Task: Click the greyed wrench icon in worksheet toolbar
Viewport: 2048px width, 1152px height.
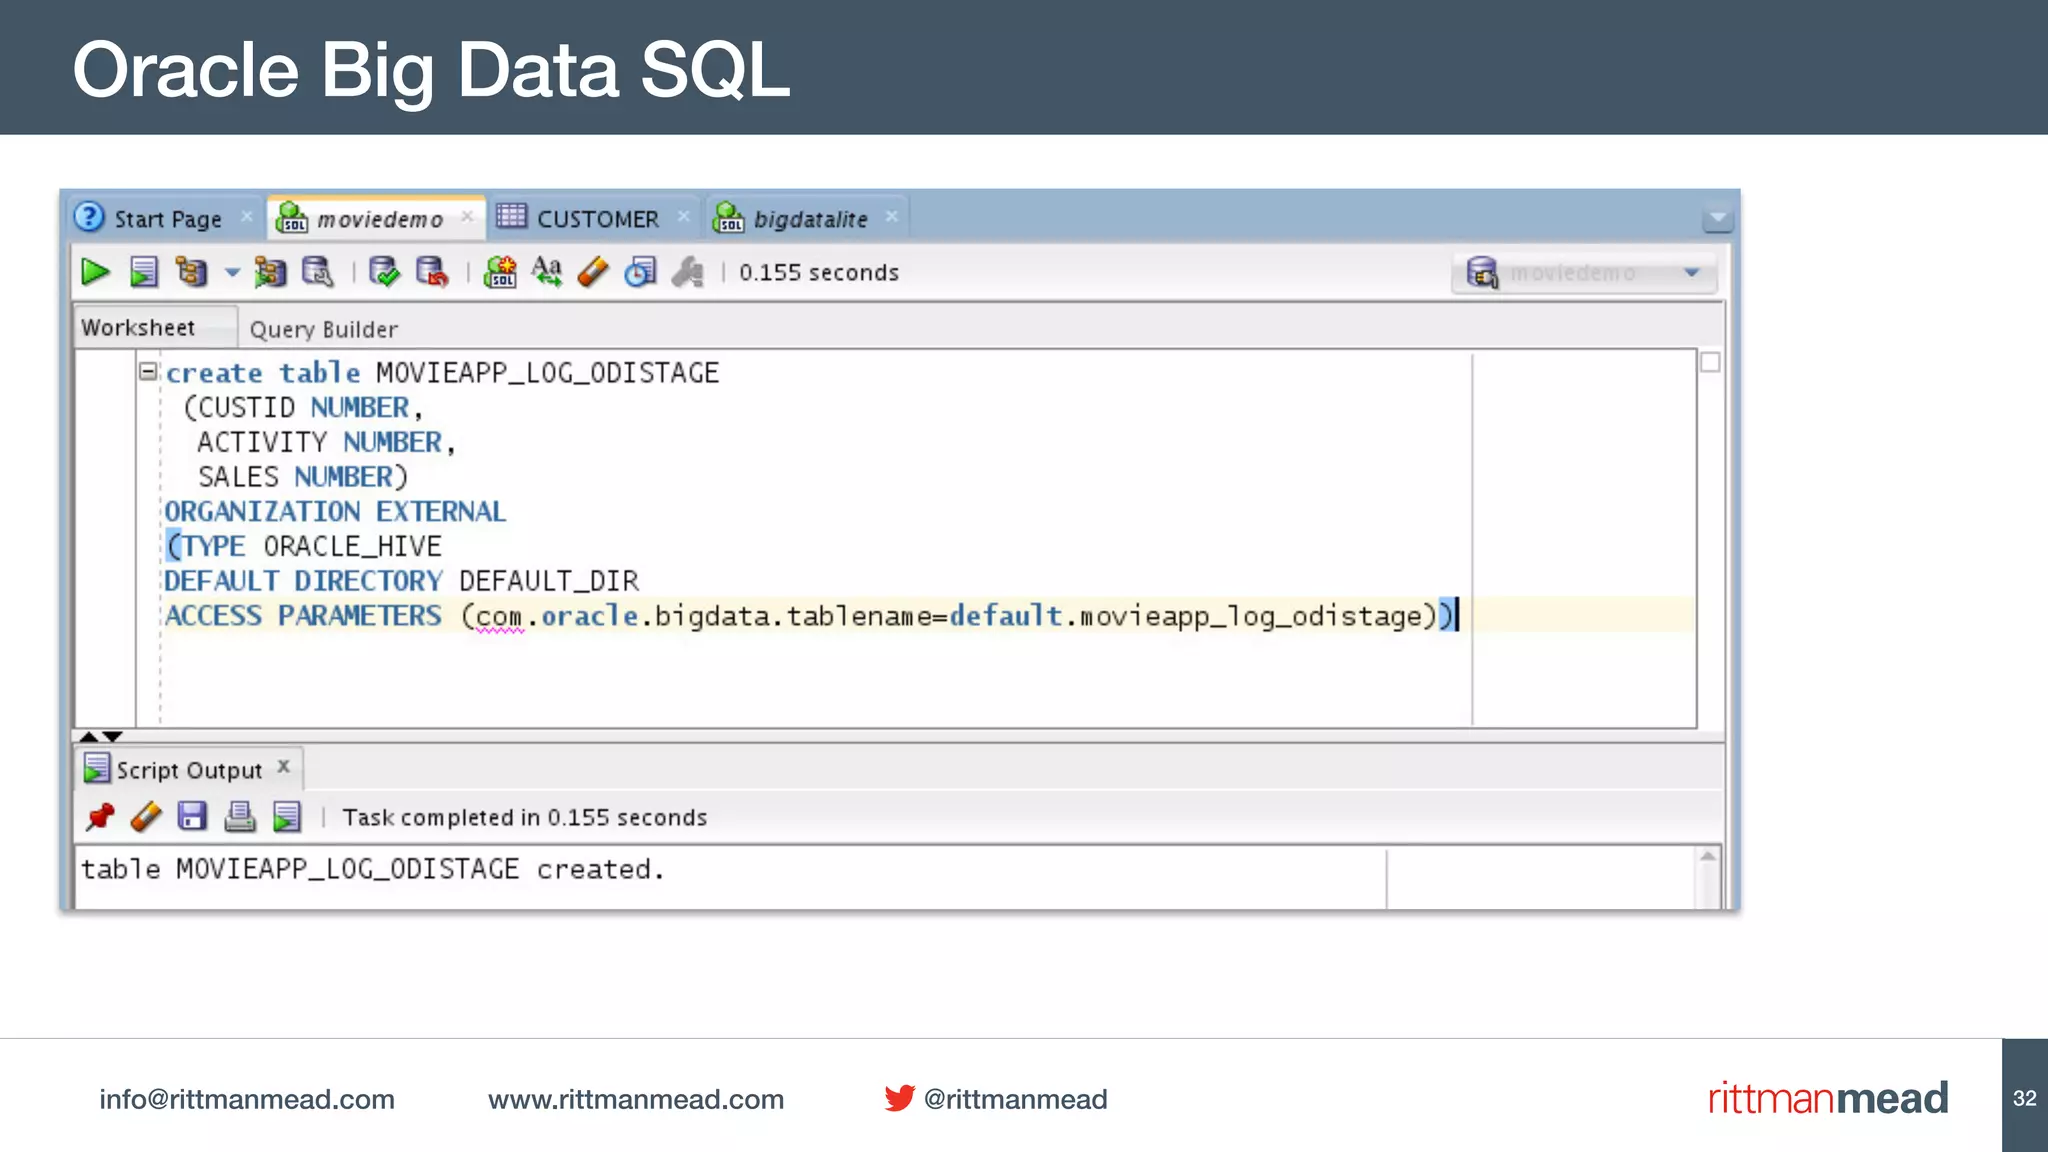Action: point(688,272)
